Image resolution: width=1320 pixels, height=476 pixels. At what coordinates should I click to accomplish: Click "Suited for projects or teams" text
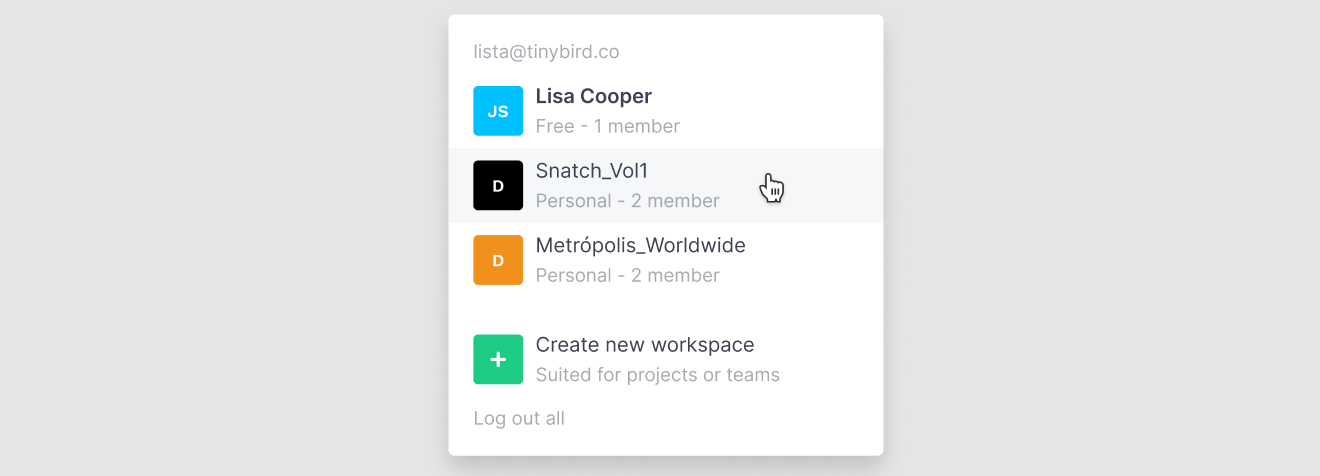(x=657, y=375)
